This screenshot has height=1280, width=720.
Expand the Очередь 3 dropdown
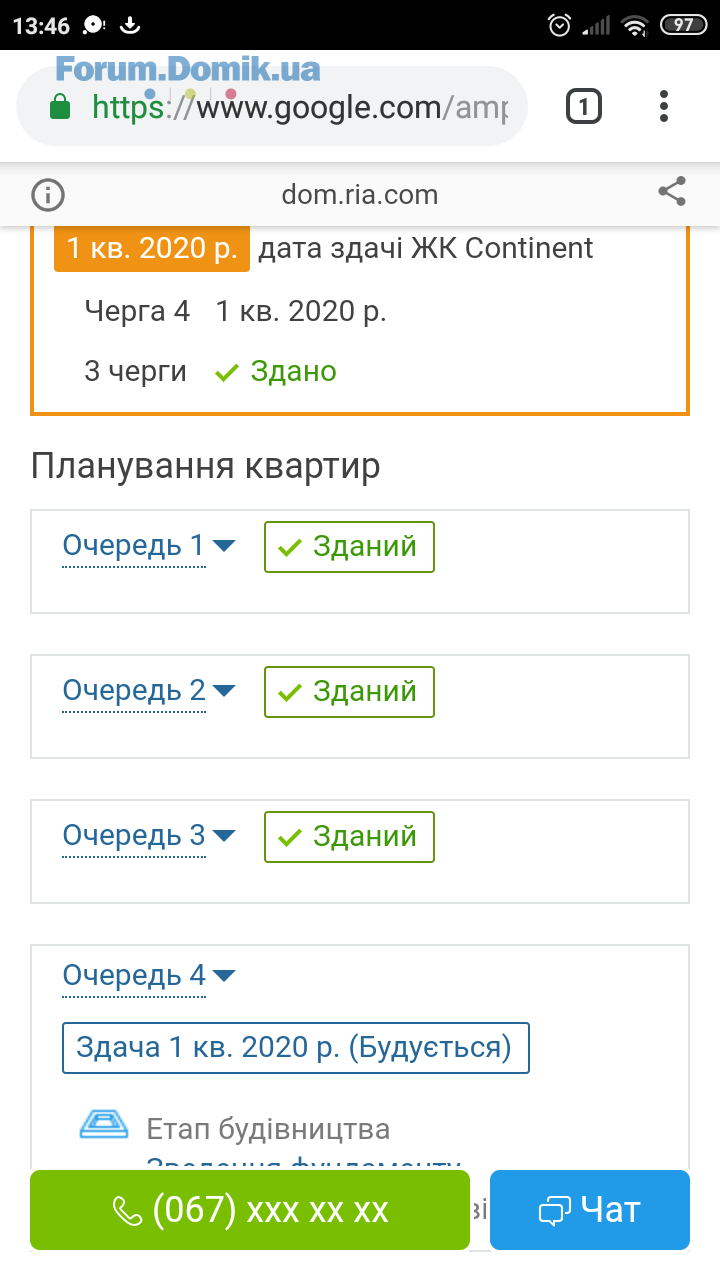pyautogui.click(x=149, y=836)
